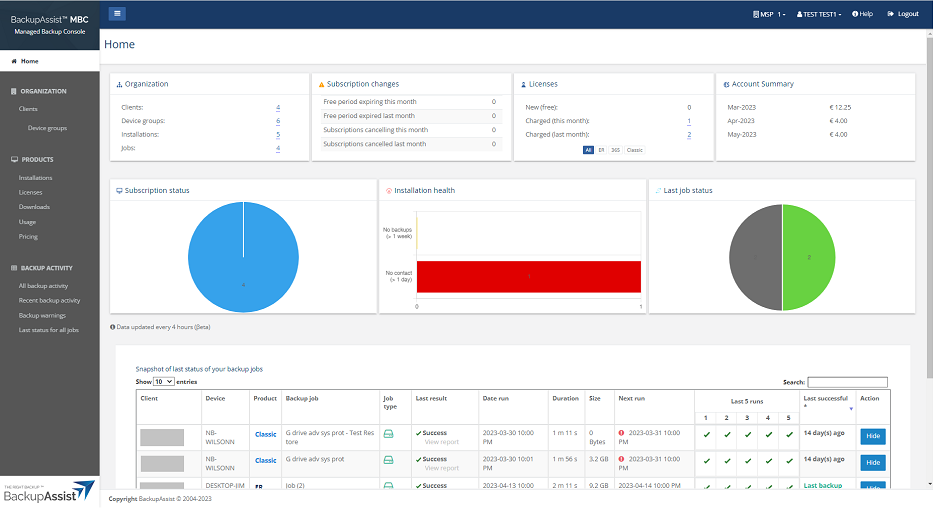Image resolution: width=935 pixels, height=512 pixels.
Task: Click the Subscription changes warning triangle icon
Action: pyautogui.click(x=321, y=85)
